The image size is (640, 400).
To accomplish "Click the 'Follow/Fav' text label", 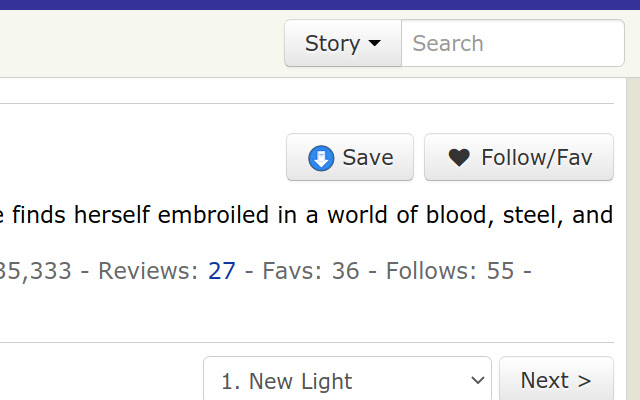I will pos(536,158).
